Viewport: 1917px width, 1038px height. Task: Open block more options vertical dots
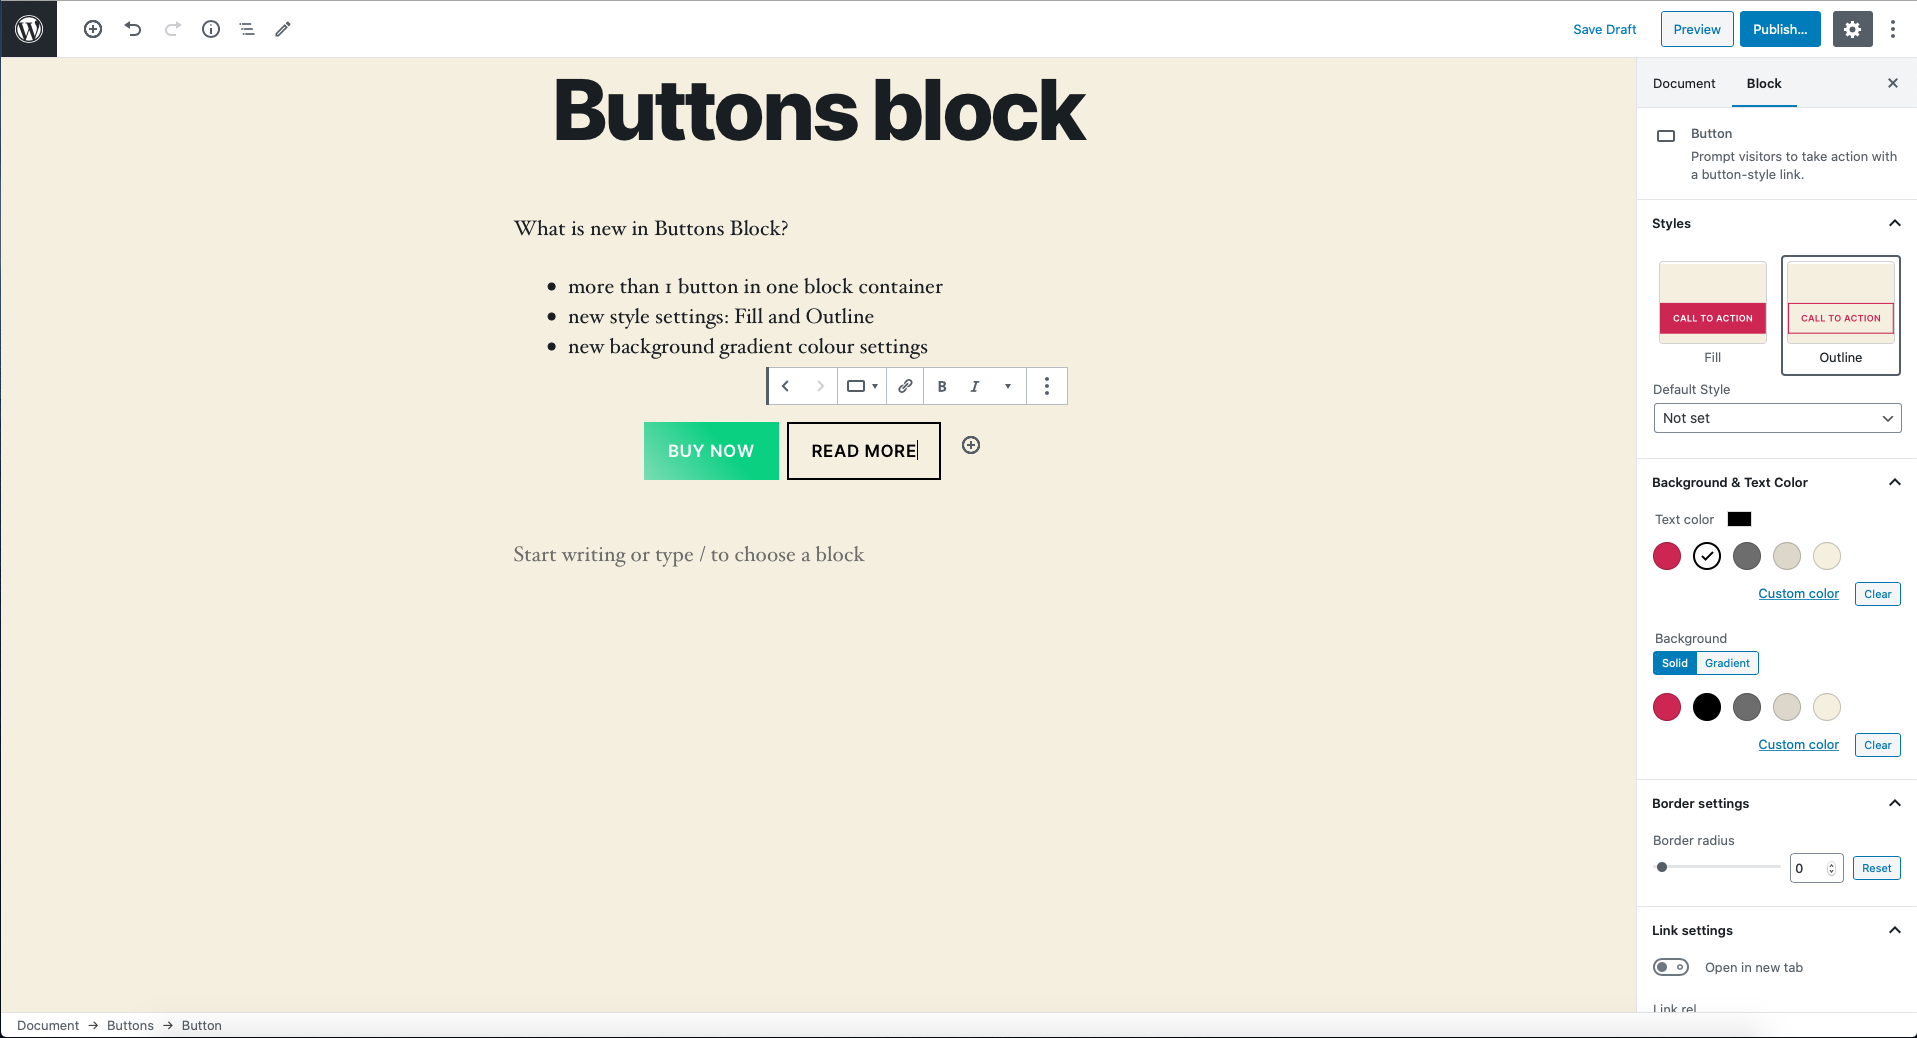1047,386
